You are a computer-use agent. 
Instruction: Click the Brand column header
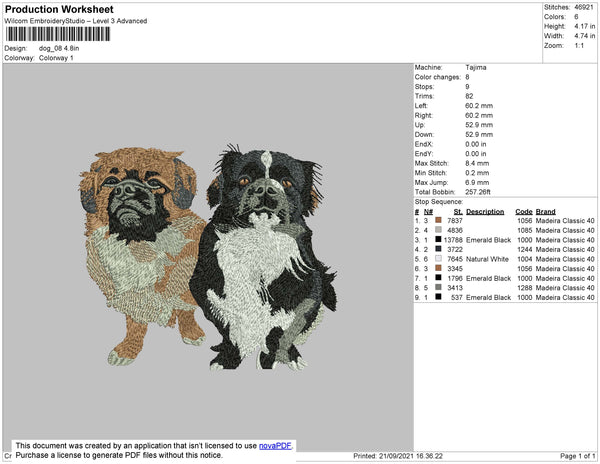545,212
